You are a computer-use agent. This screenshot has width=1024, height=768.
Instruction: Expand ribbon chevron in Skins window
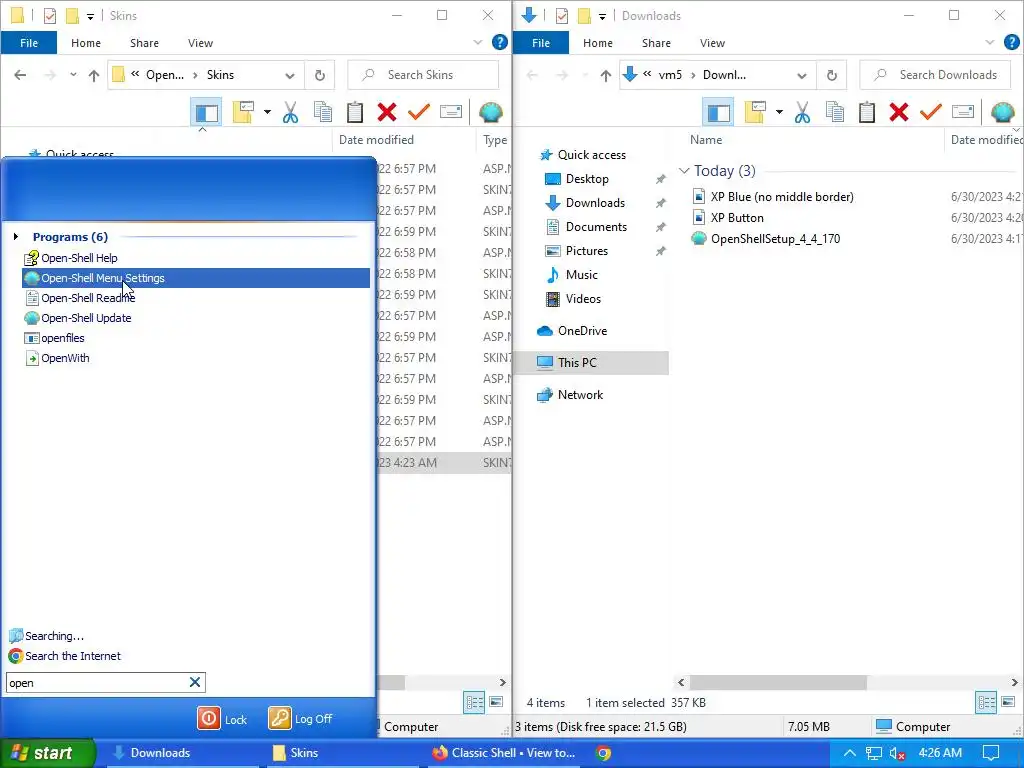[x=477, y=42]
